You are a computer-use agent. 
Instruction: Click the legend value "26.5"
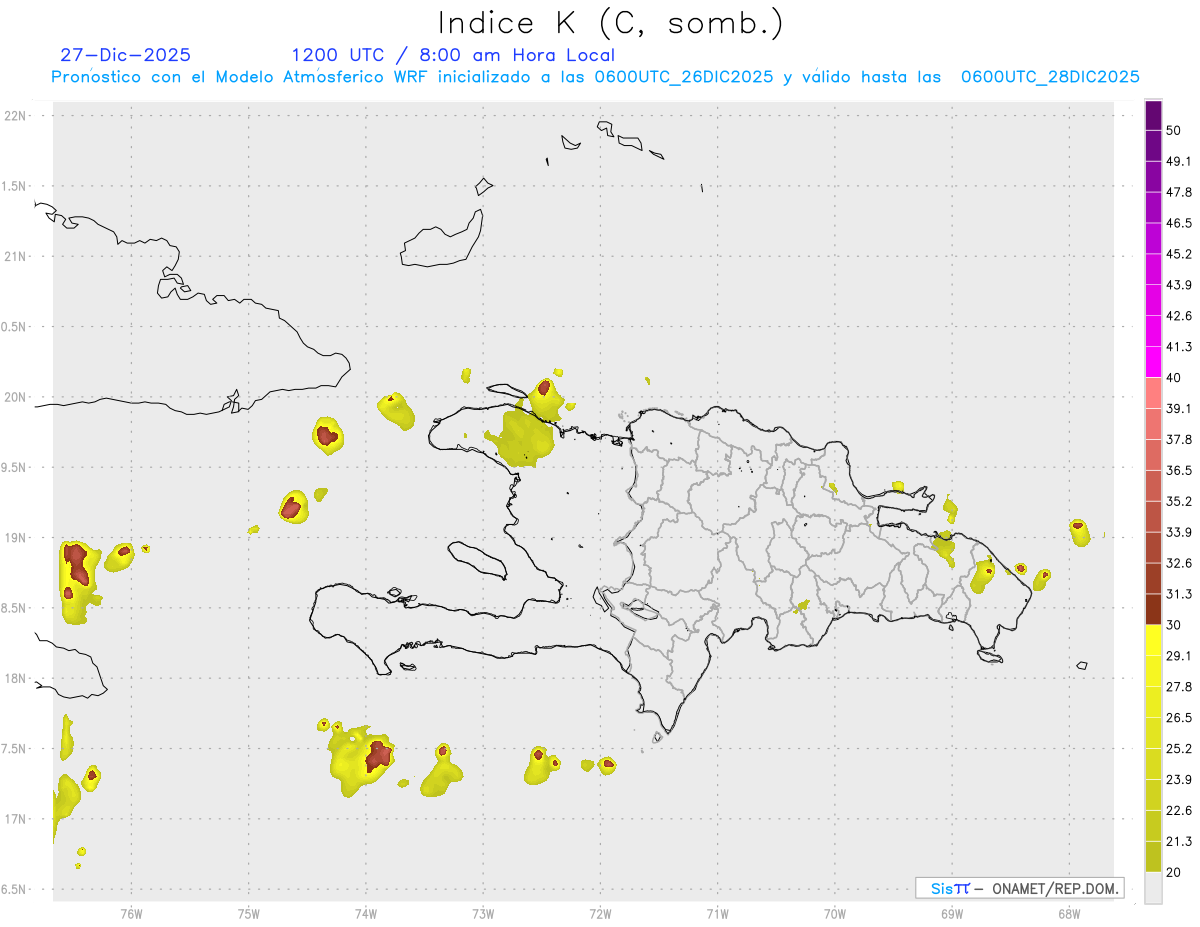pos(1179,718)
